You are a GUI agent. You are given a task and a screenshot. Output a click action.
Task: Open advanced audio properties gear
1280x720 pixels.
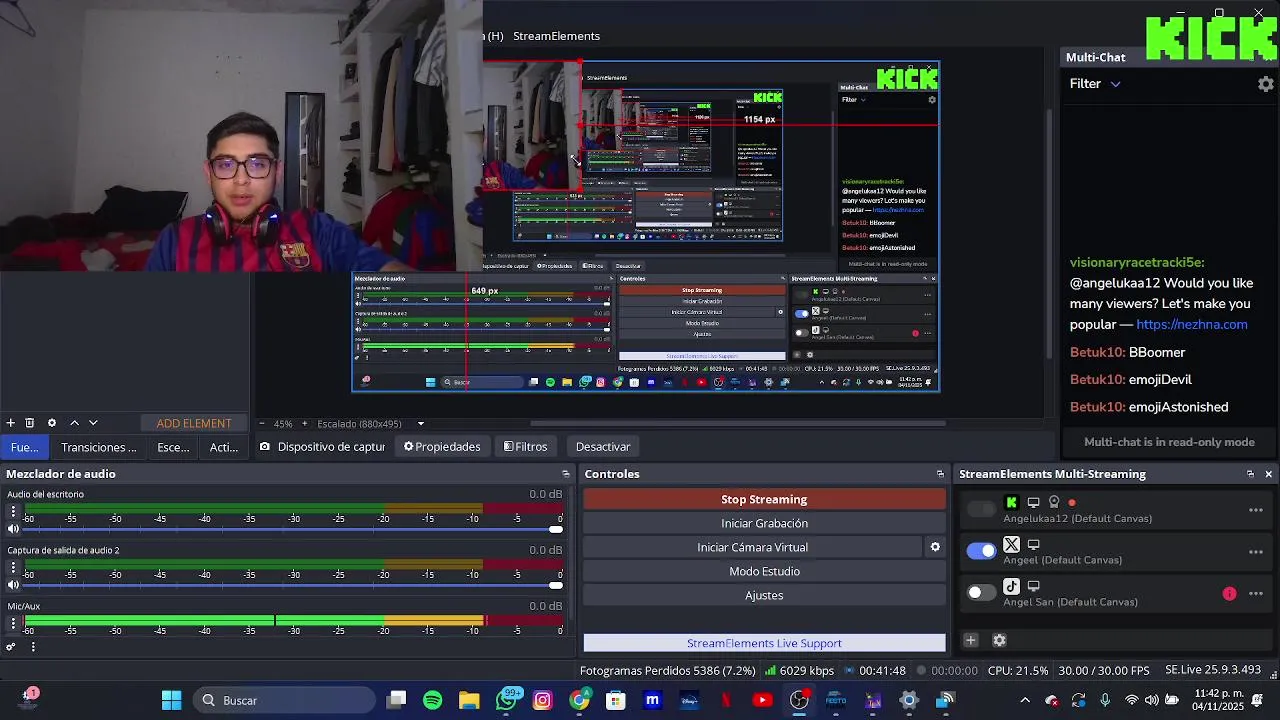tap(11, 647)
